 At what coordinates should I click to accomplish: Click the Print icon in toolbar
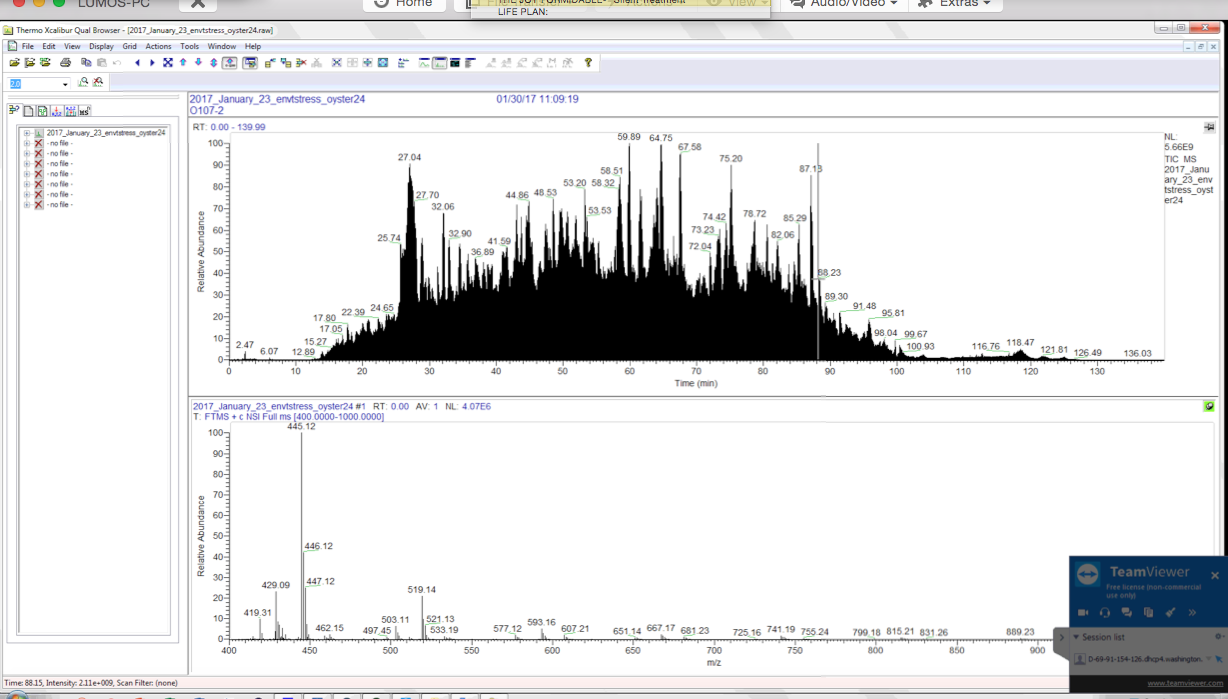point(65,63)
